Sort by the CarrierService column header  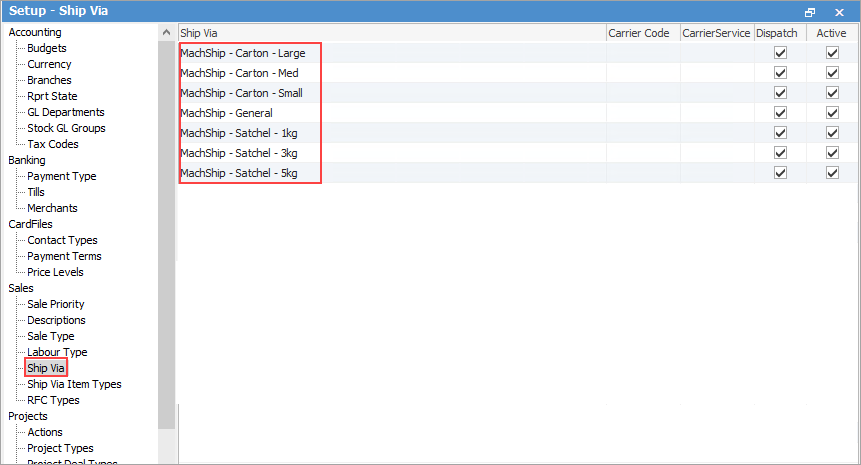pyautogui.click(x=717, y=33)
